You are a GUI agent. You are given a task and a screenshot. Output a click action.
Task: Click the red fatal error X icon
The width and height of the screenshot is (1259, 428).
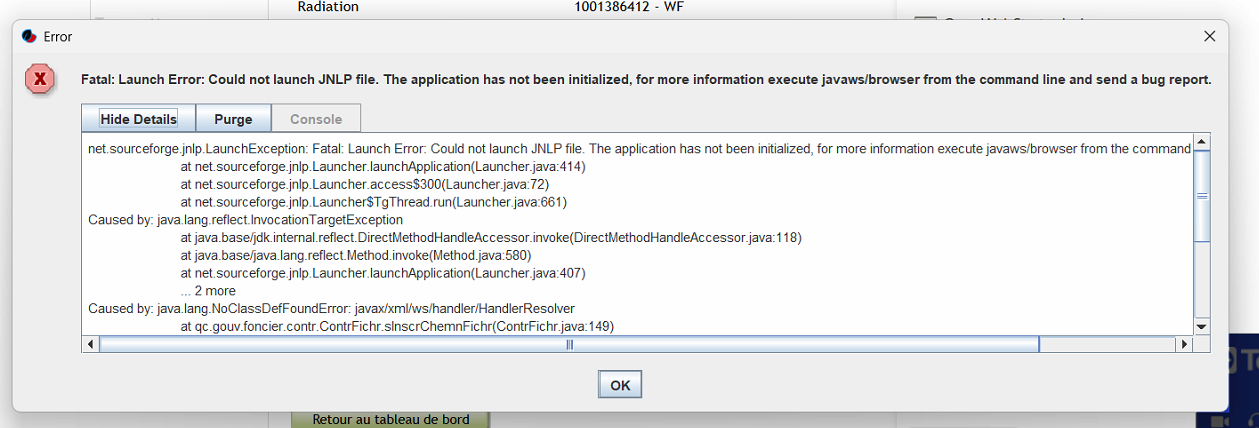(40, 79)
